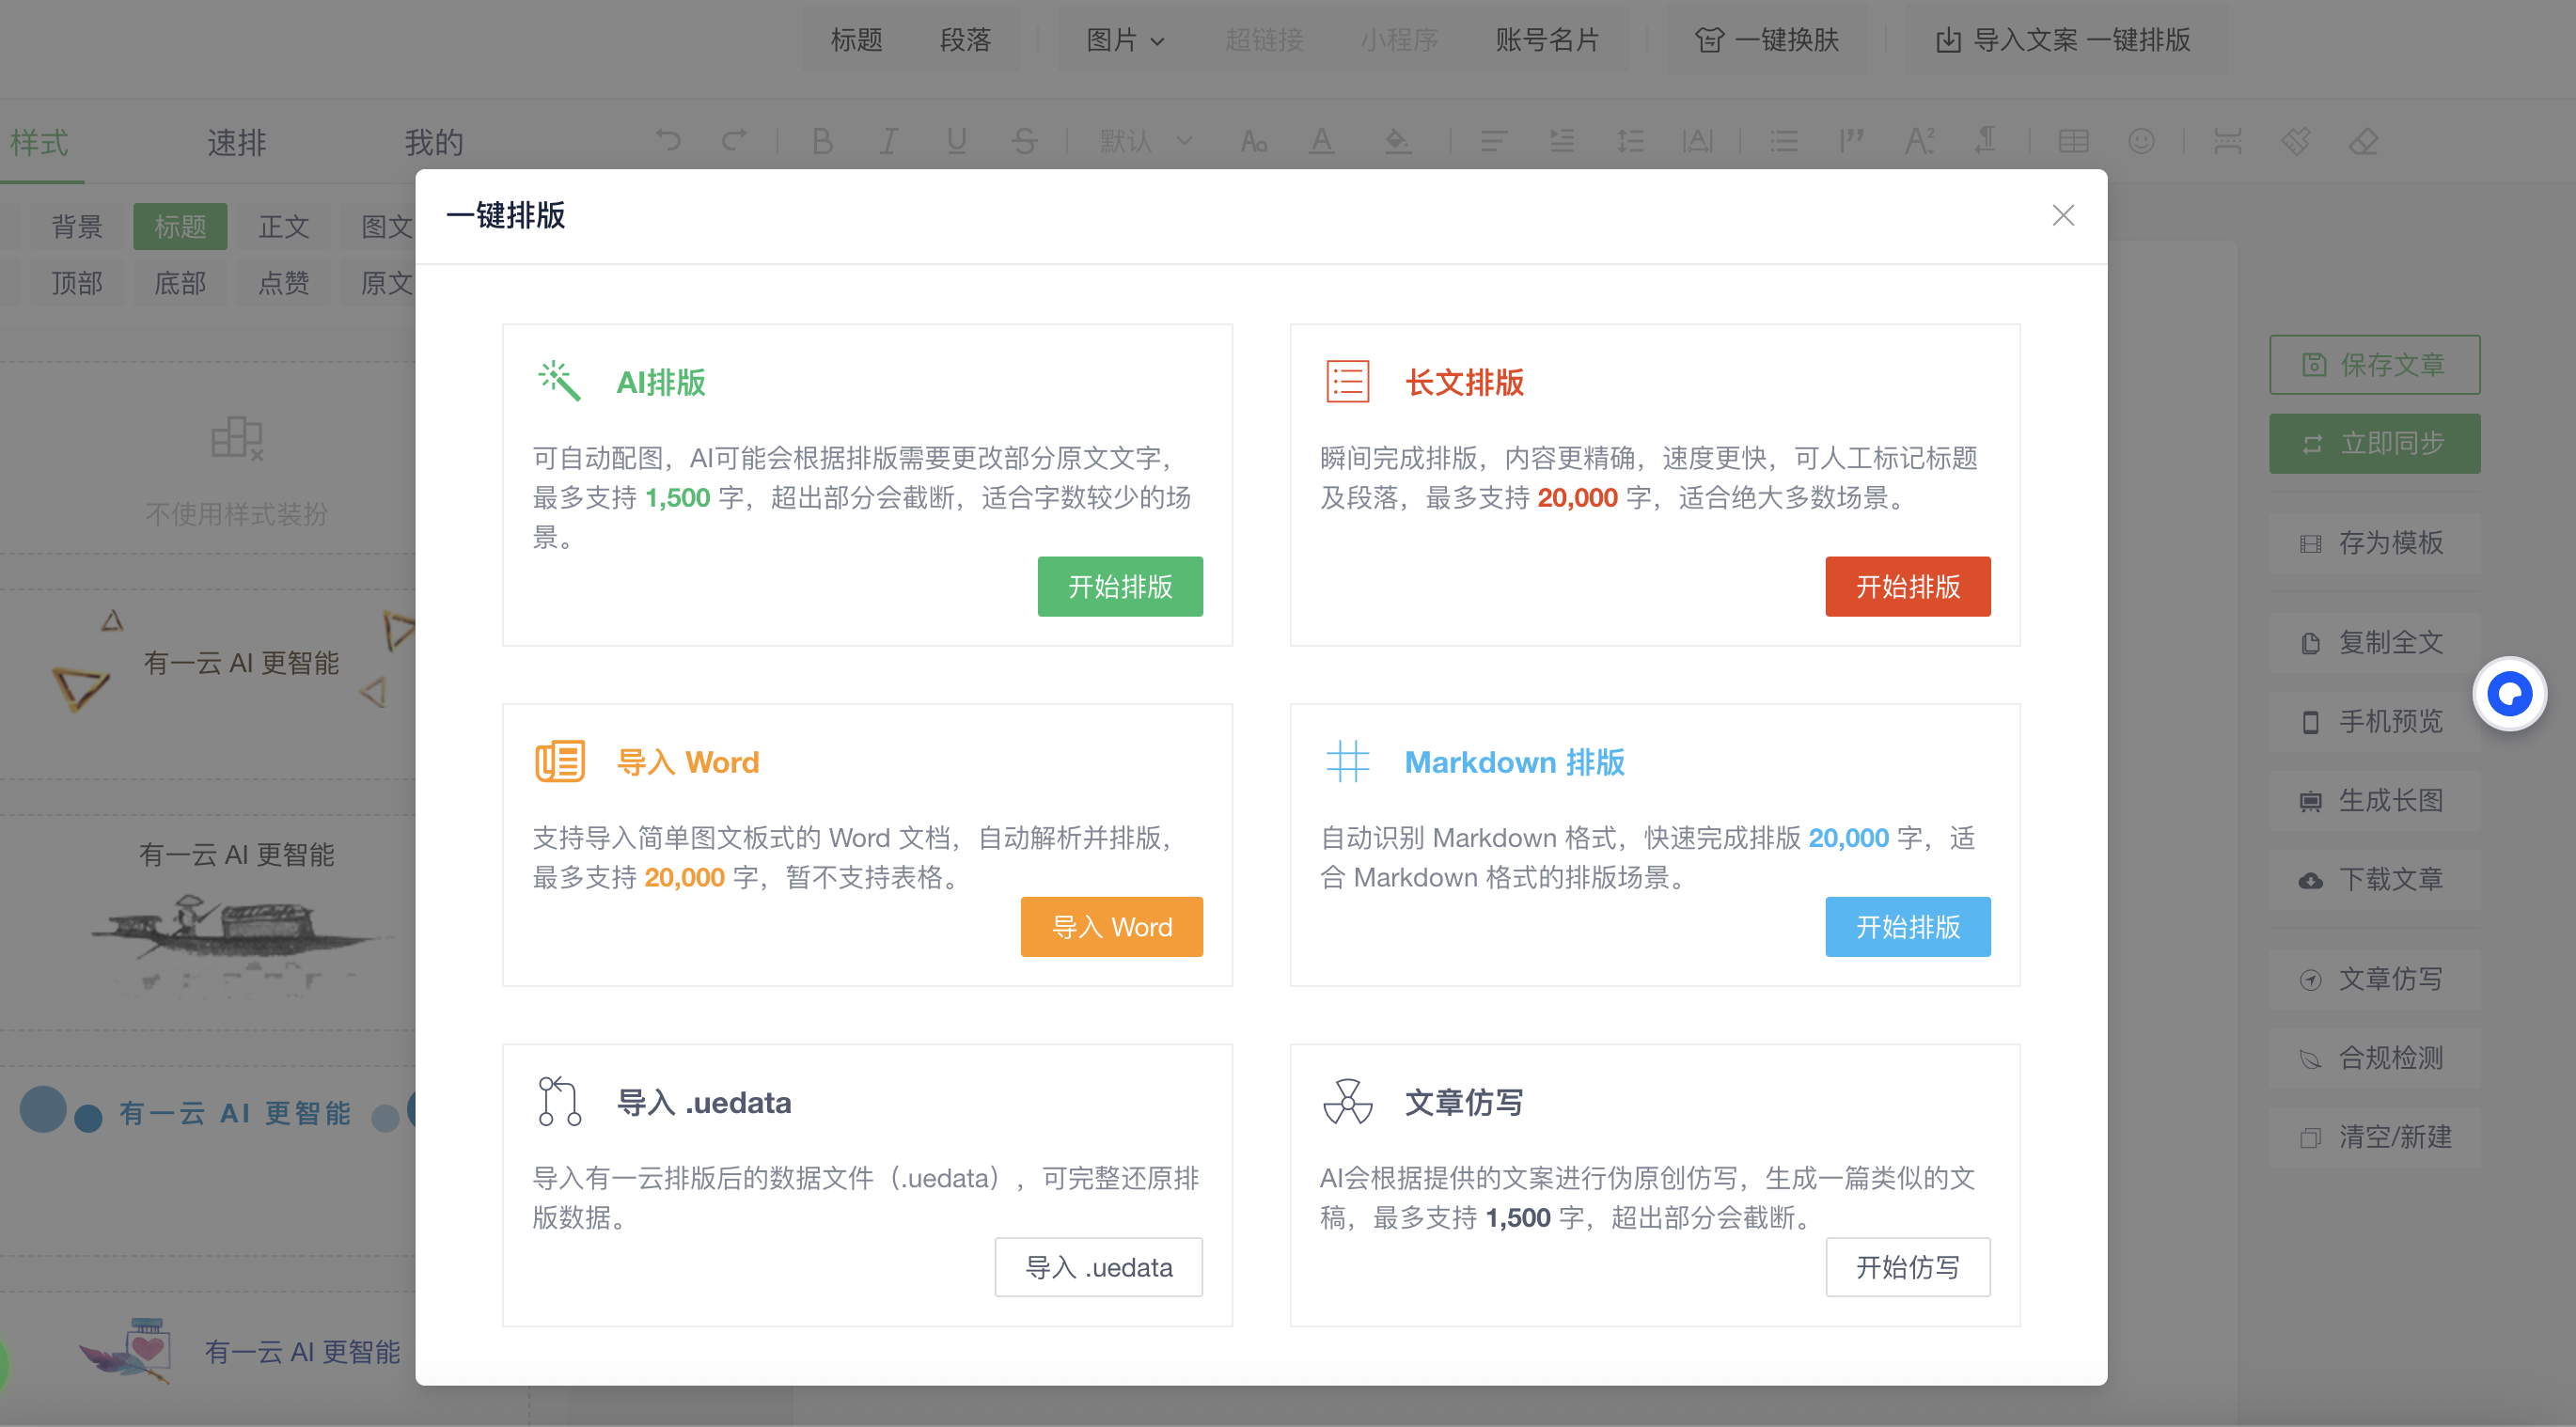Click 存为模板 in right sidebar
Viewport: 2576px width, 1427px height.
click(2374, 543)
